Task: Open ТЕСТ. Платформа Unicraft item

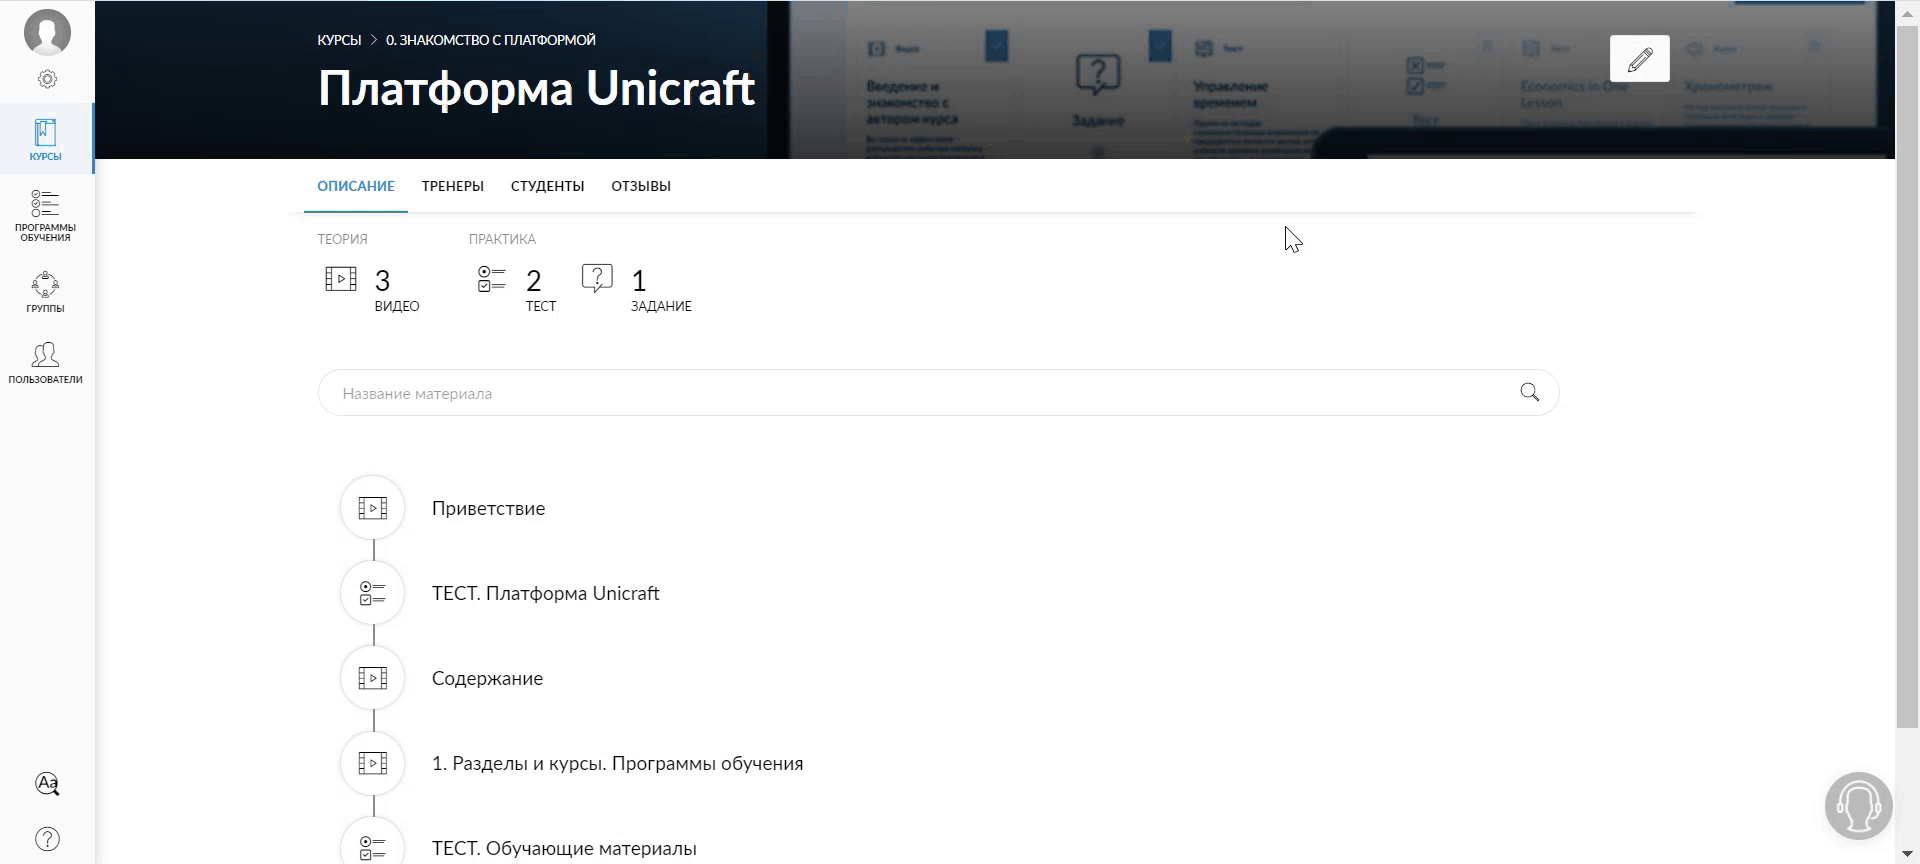Action: click(546, 593)
